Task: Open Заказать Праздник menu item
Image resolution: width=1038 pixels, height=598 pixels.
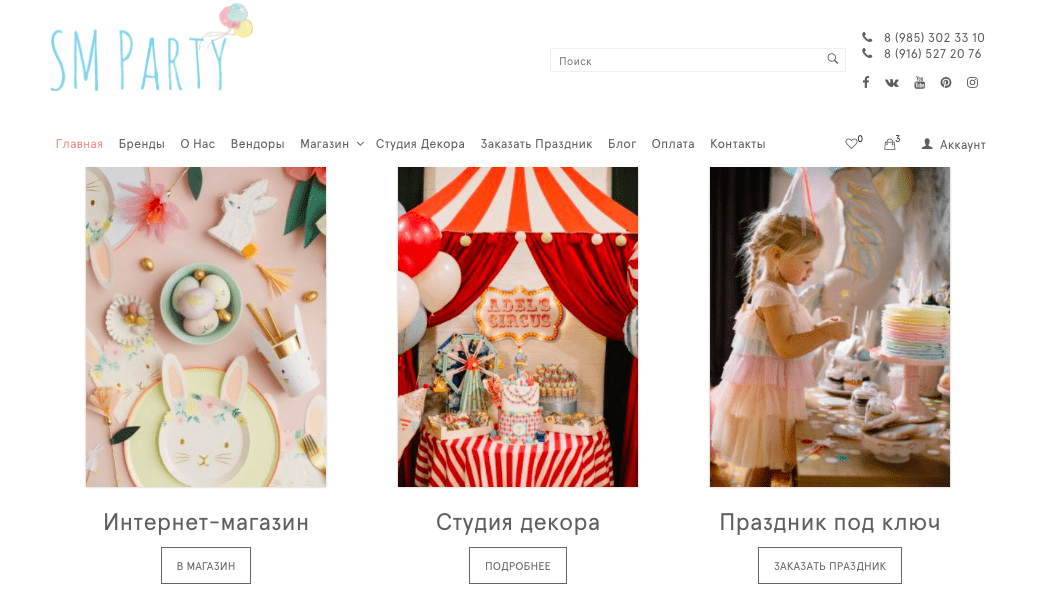Action: [536, 144]
